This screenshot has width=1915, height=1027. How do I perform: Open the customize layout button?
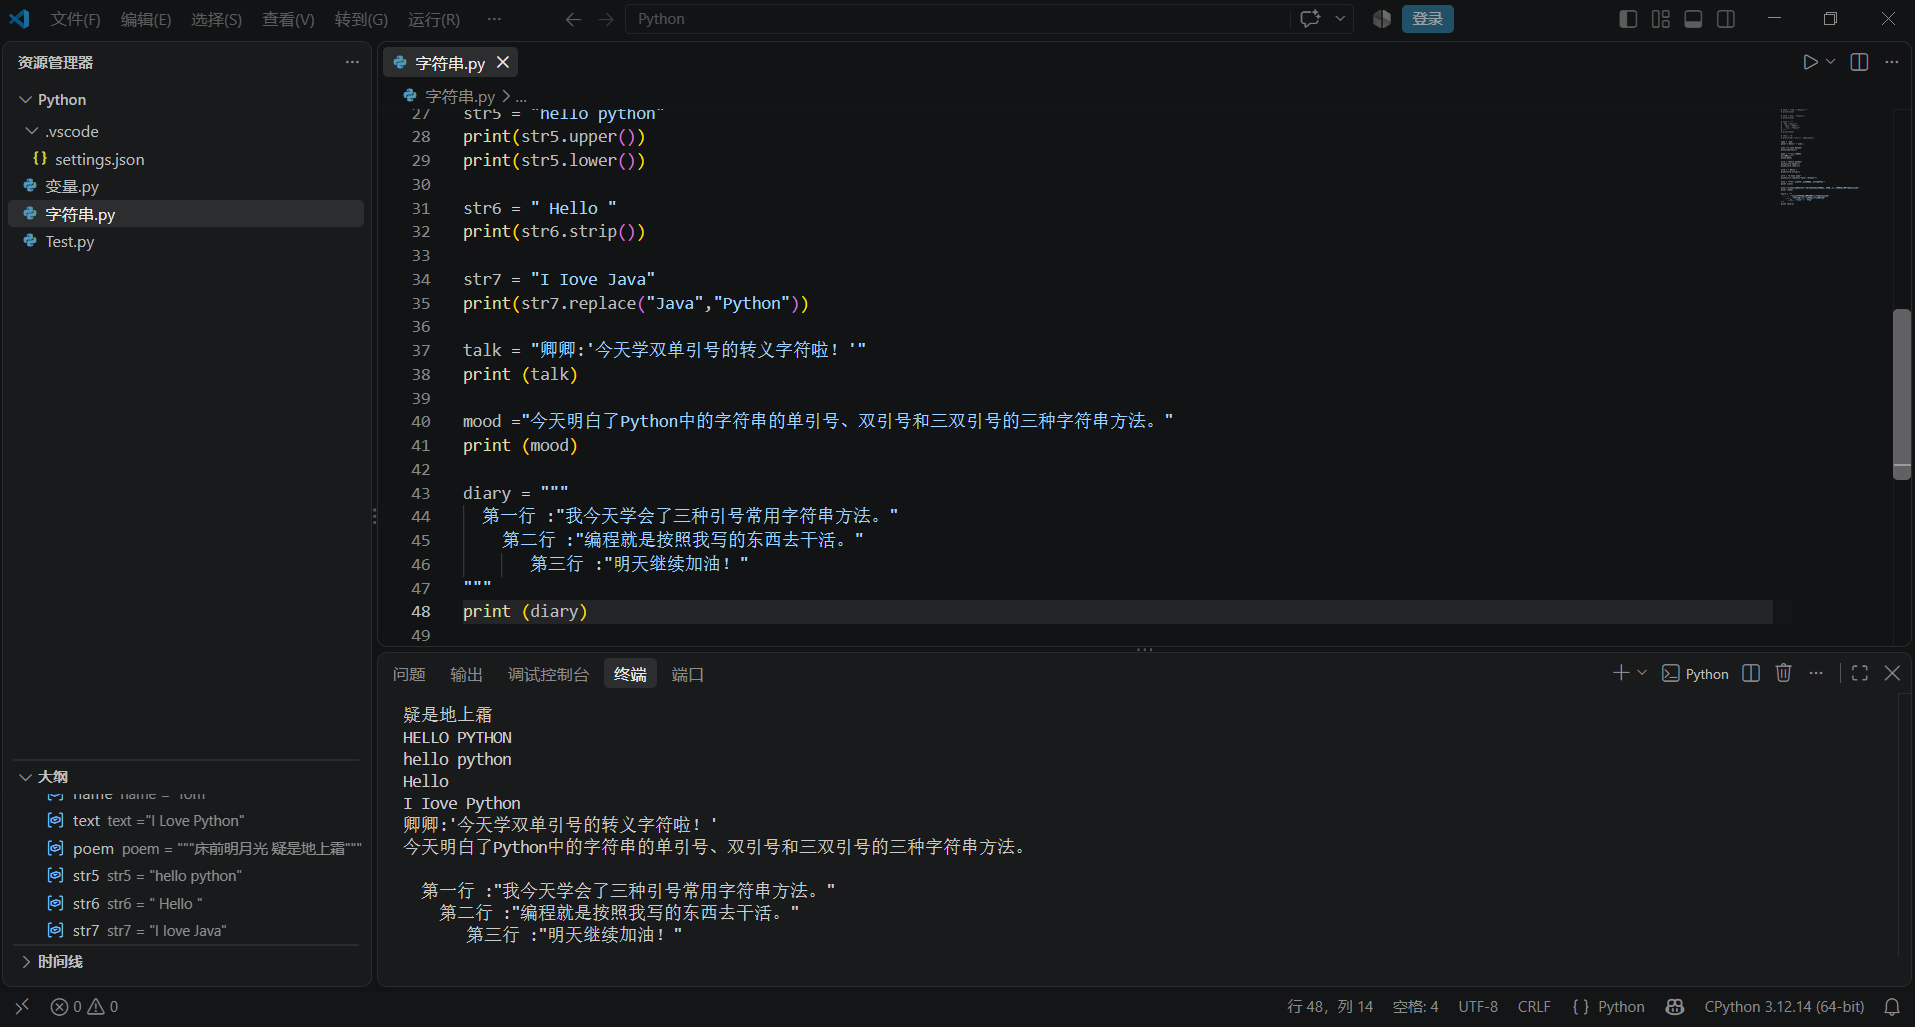[1661, 19]
